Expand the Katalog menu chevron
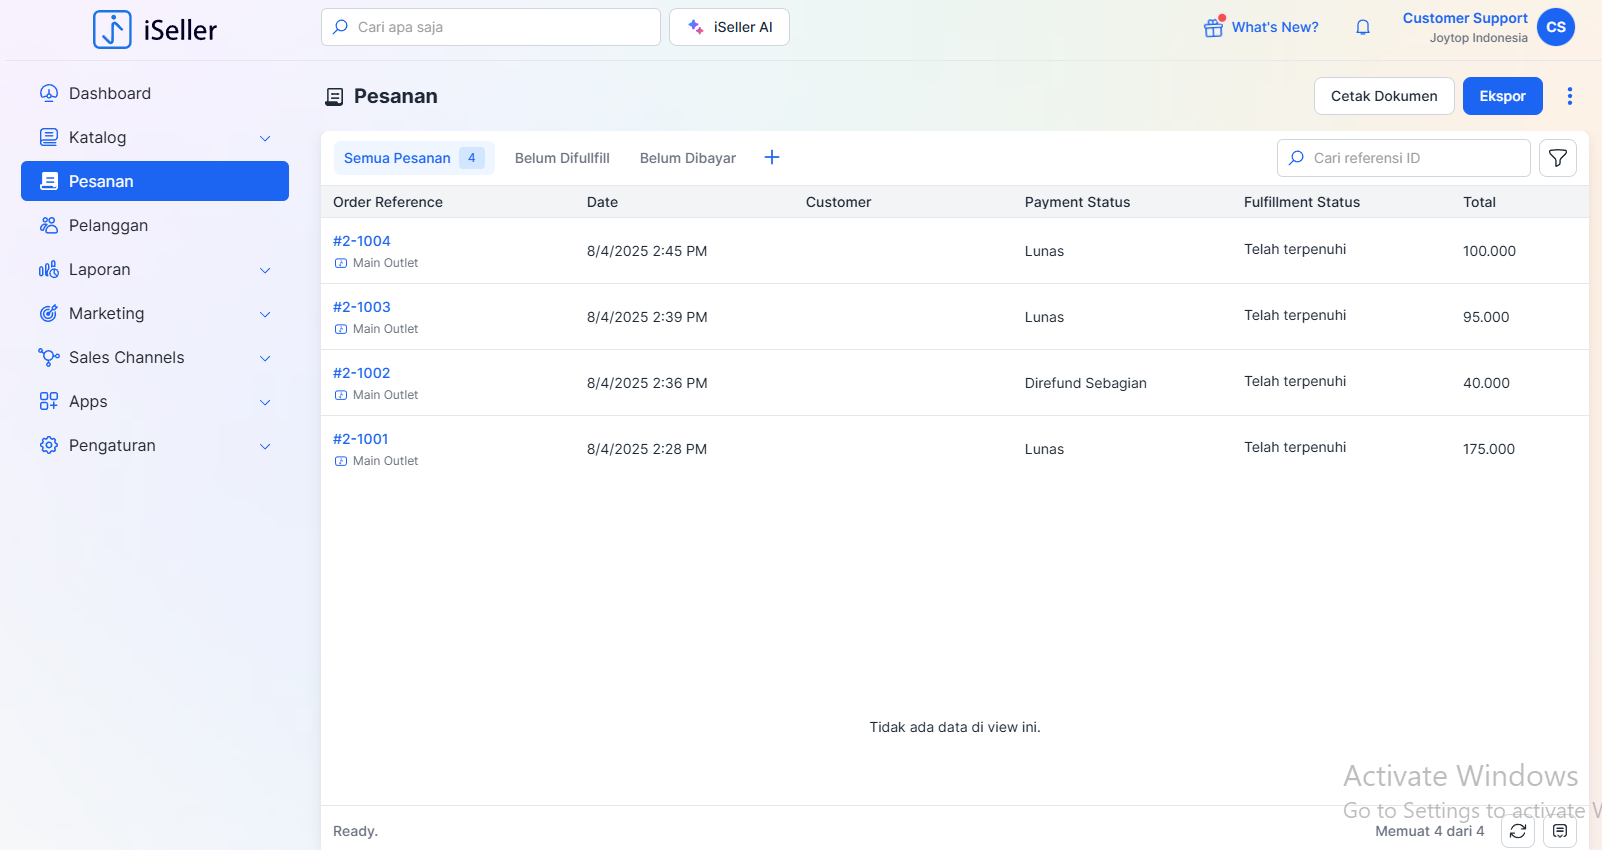 pos(265,138)
